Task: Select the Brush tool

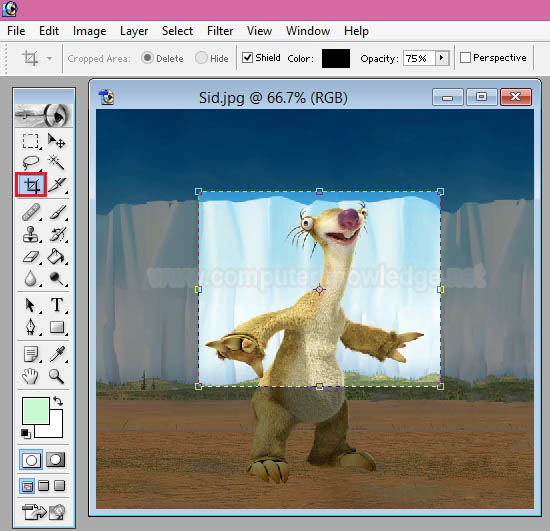Action: coord(57,213)
